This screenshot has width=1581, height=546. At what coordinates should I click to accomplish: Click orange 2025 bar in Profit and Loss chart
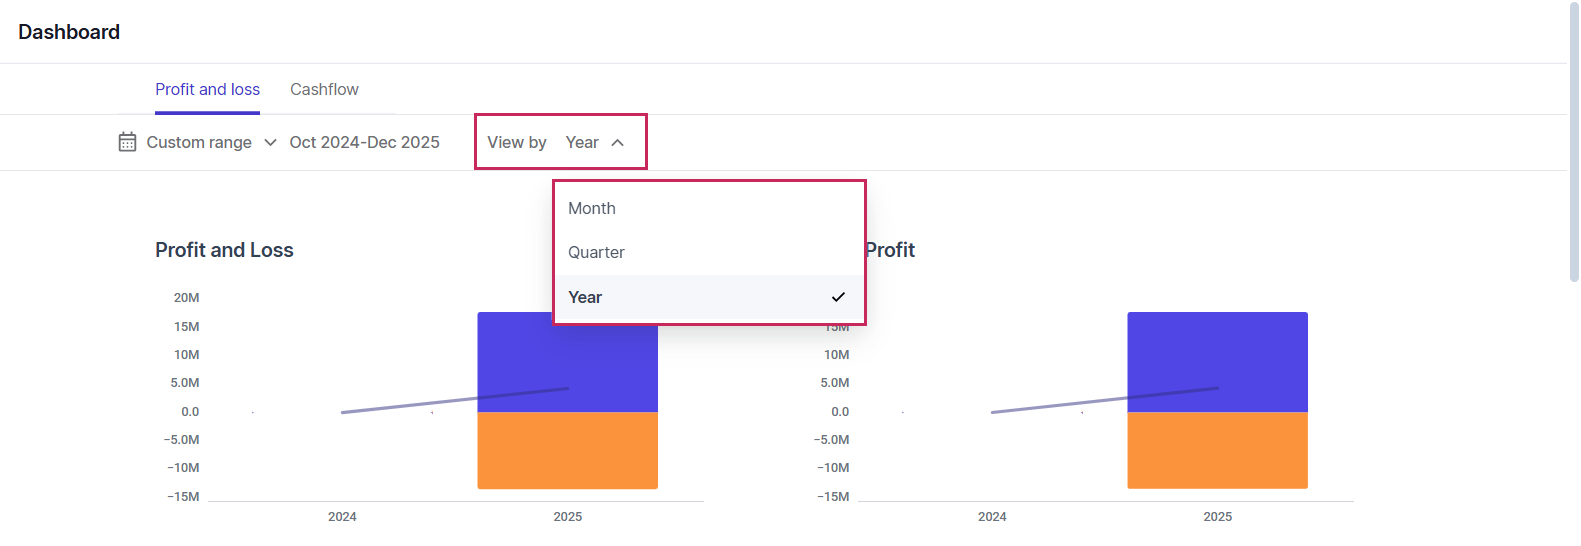point(567,450)
